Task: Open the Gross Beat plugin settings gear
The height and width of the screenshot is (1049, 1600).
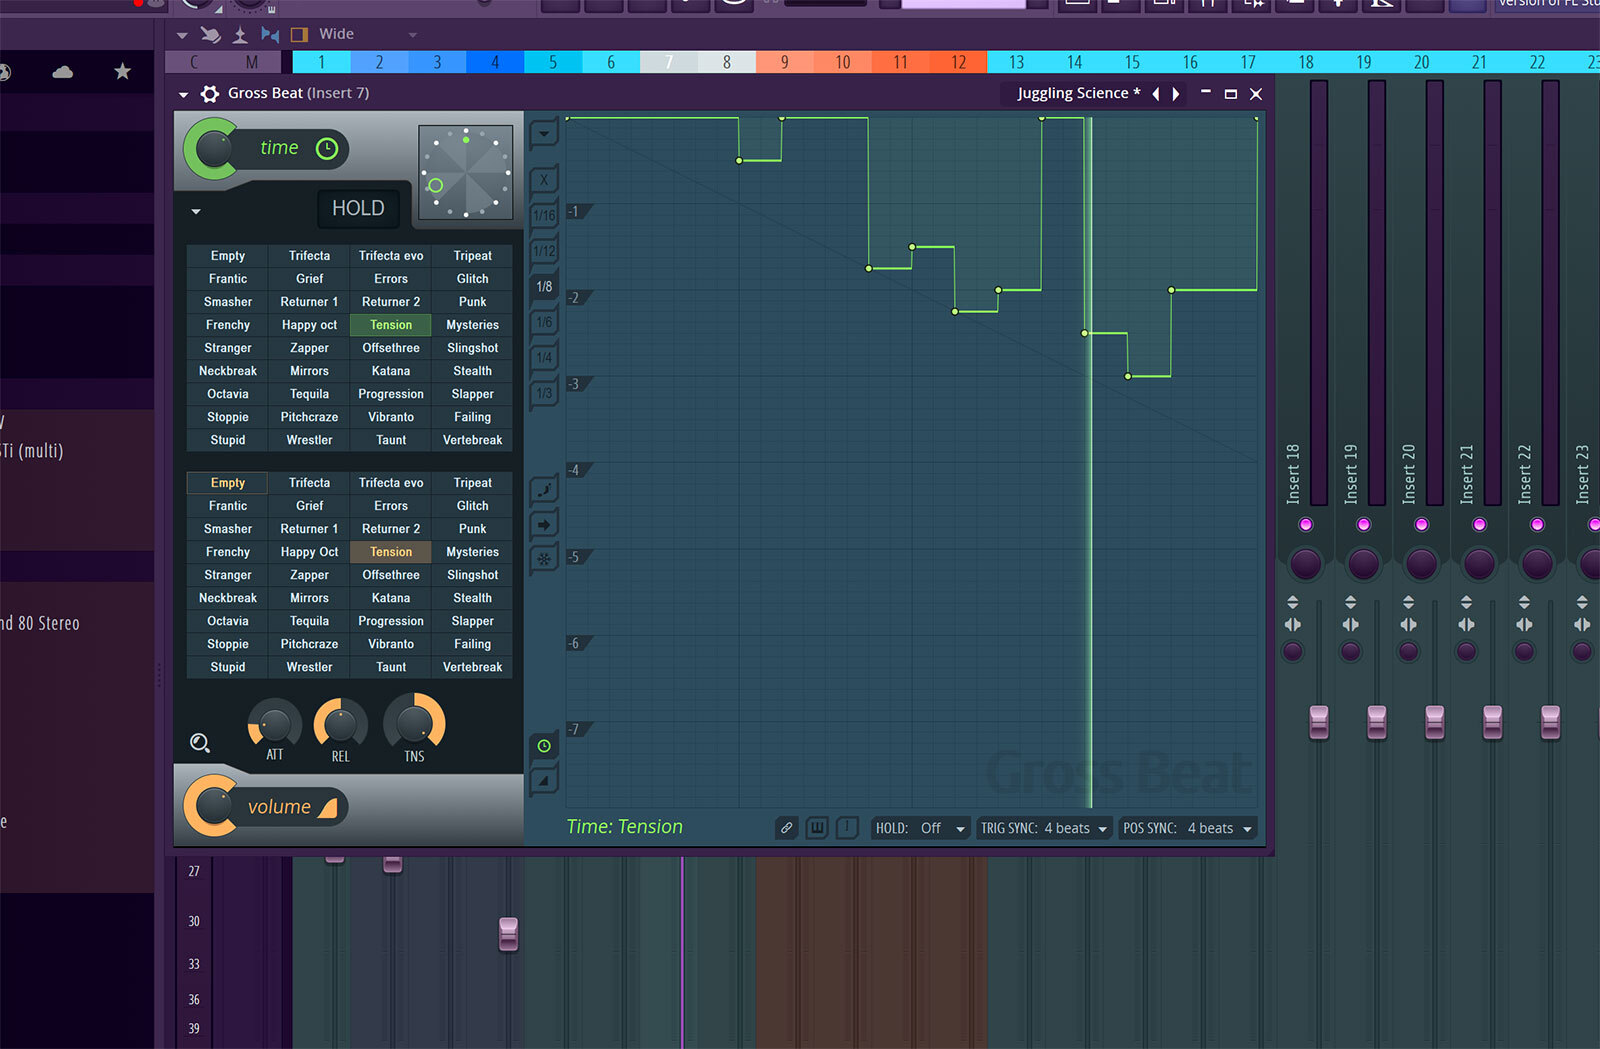Action: click(210, 94)
